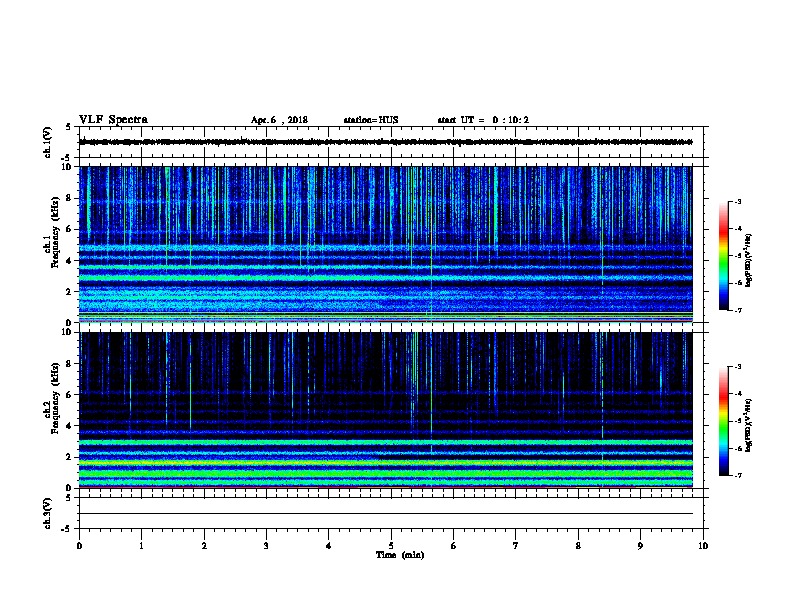Viewport: 792px width, 612px height.
Task: Click time axis tick label "2"
Action: coord(204,546)
